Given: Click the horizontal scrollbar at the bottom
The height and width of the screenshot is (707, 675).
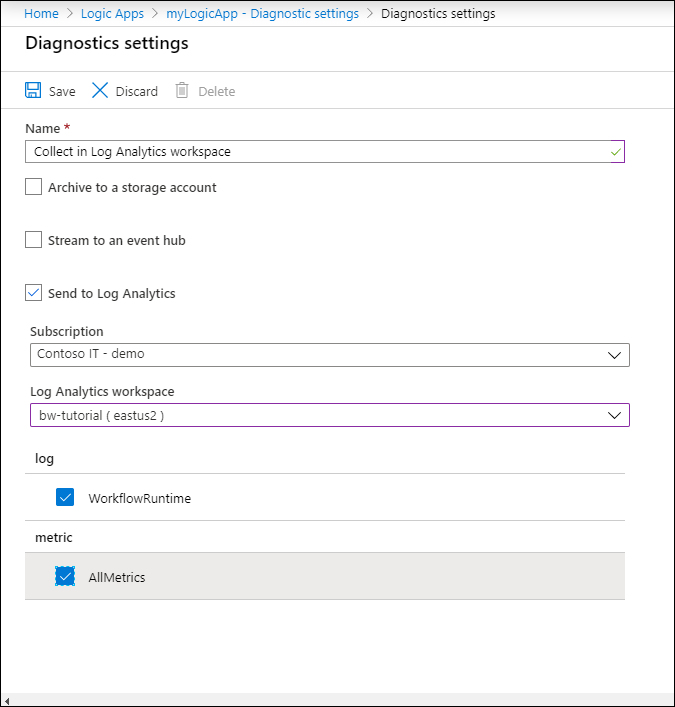Looking at the screenshot, I should coord(337,699).
